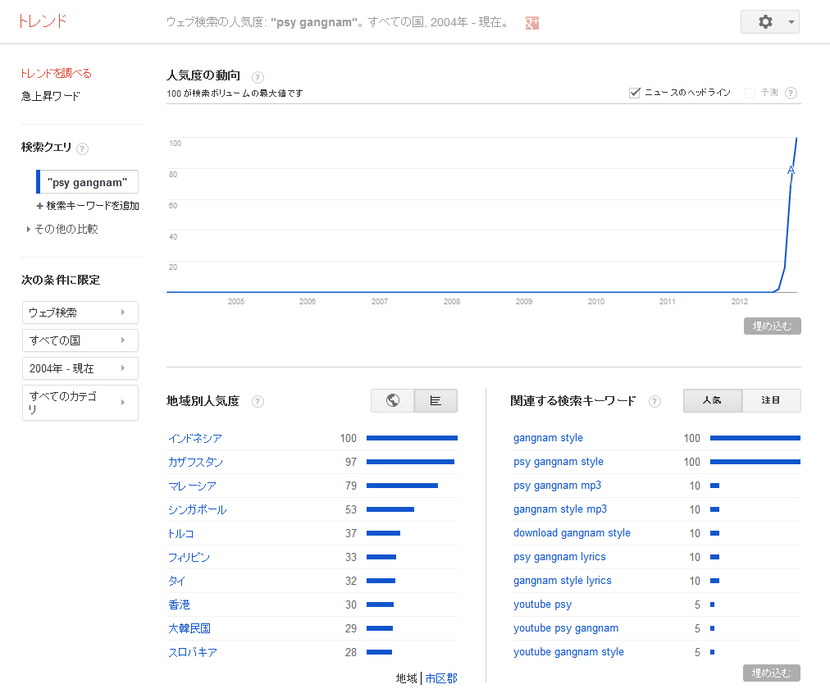Open the "gangnam style" related keyword

[x=548, y=438]
